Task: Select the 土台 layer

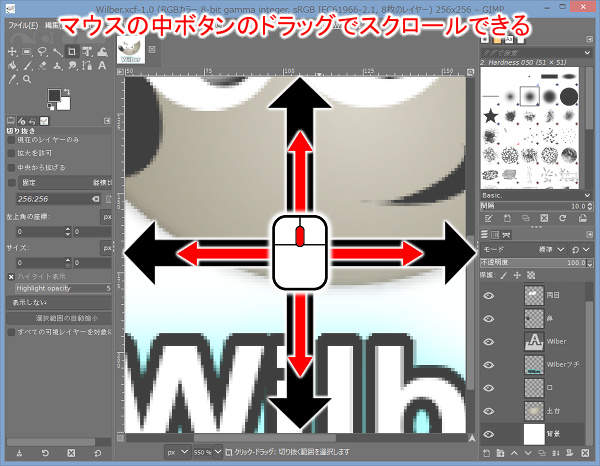Action: click(x=533, y=411)
